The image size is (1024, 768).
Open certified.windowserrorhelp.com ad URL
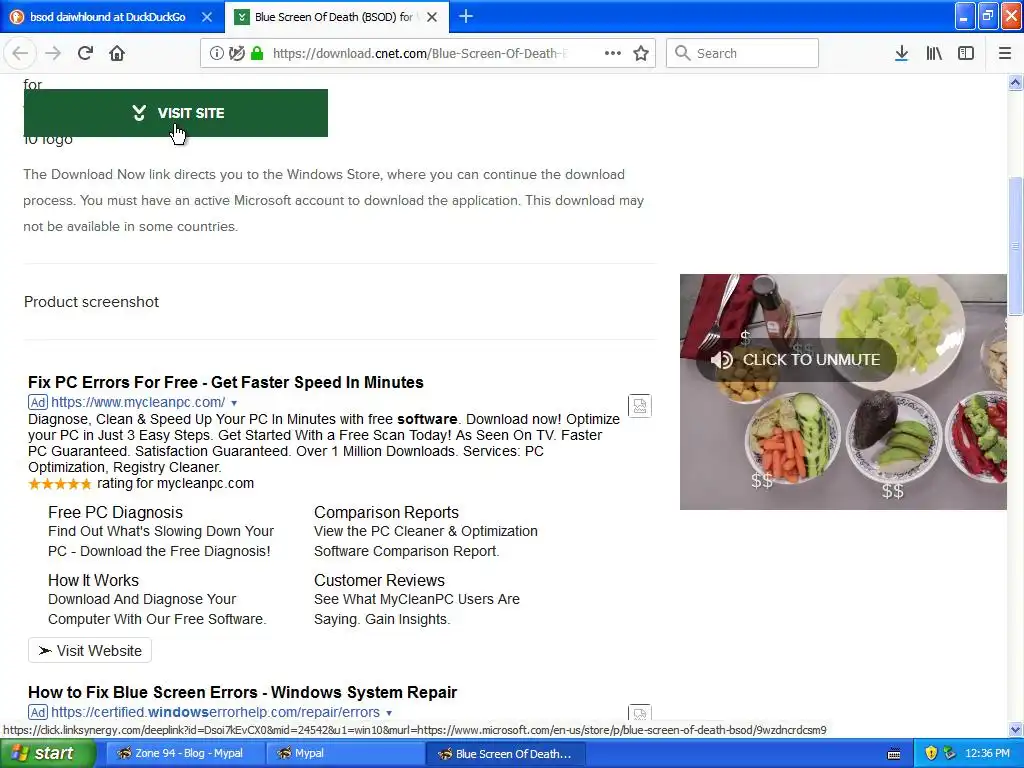pos(215,712)
